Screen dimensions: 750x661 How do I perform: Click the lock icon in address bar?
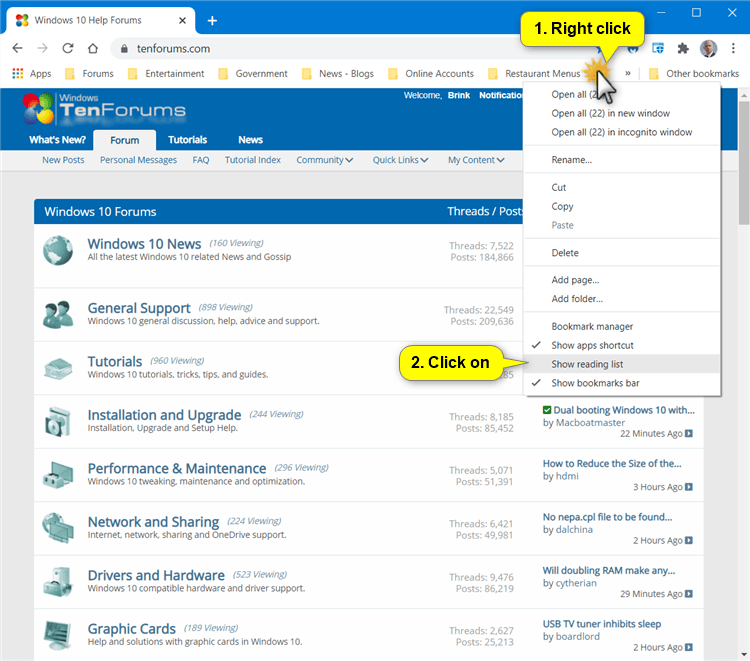[x=124, y=49]
